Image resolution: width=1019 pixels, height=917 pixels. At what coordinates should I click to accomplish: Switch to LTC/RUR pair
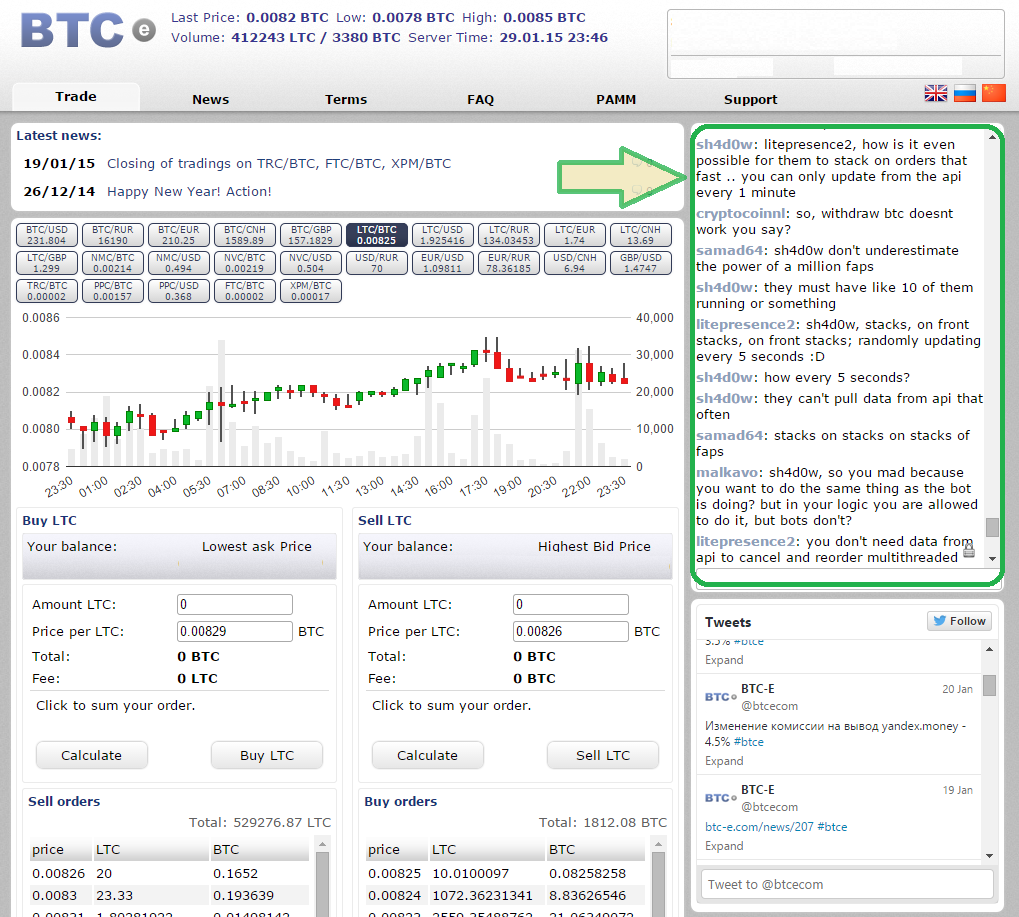509,235
